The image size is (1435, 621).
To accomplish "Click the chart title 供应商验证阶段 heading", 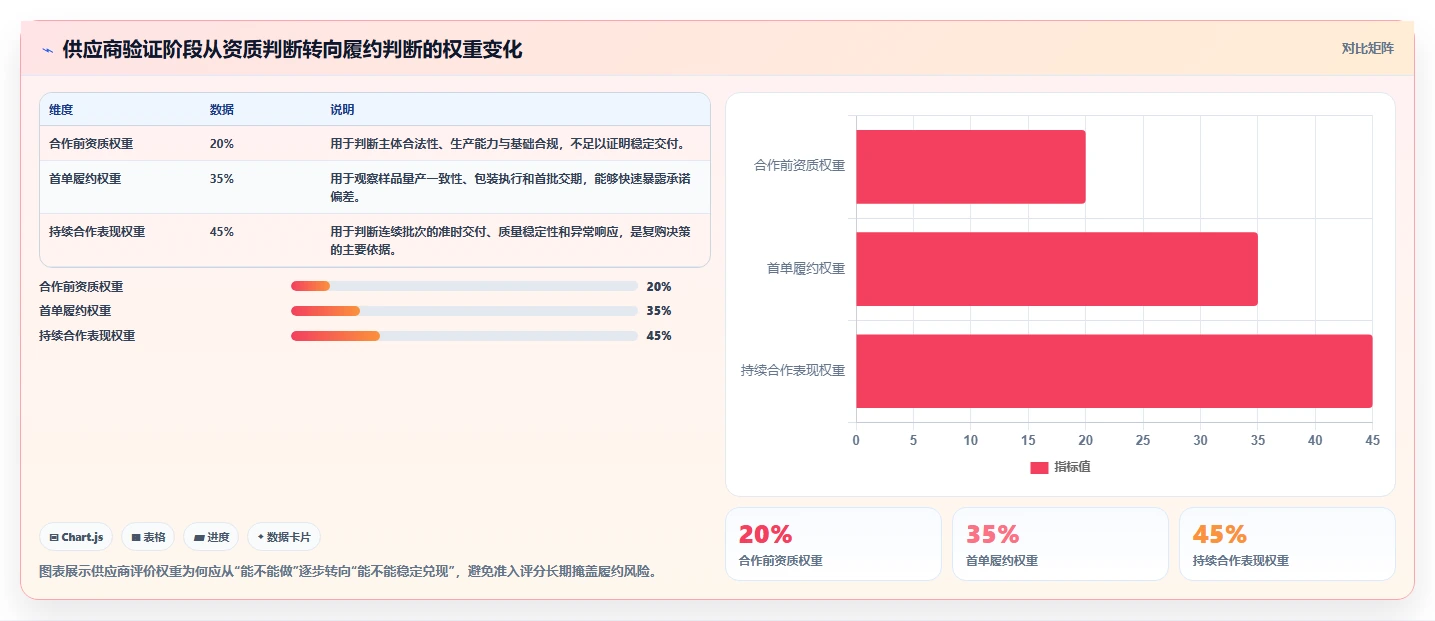I will 292,50.
